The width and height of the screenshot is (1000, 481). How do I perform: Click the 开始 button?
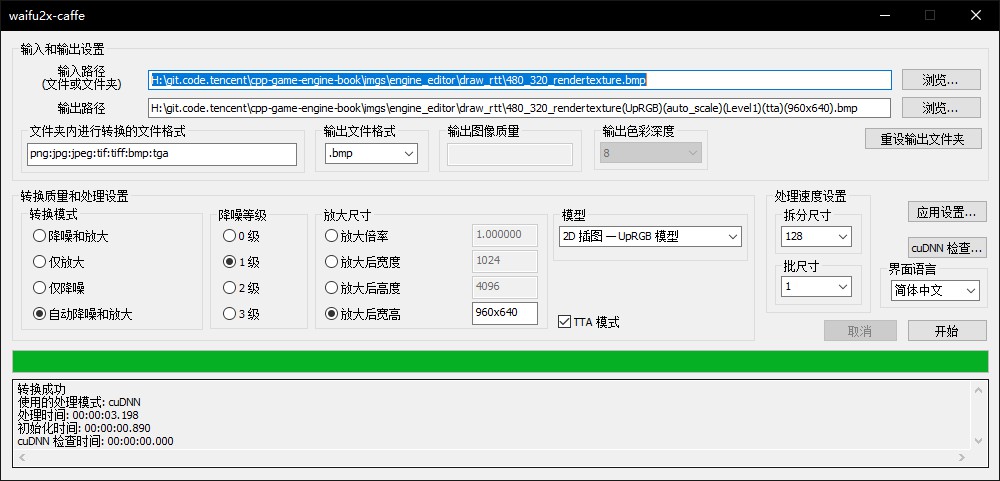[946, 330]
